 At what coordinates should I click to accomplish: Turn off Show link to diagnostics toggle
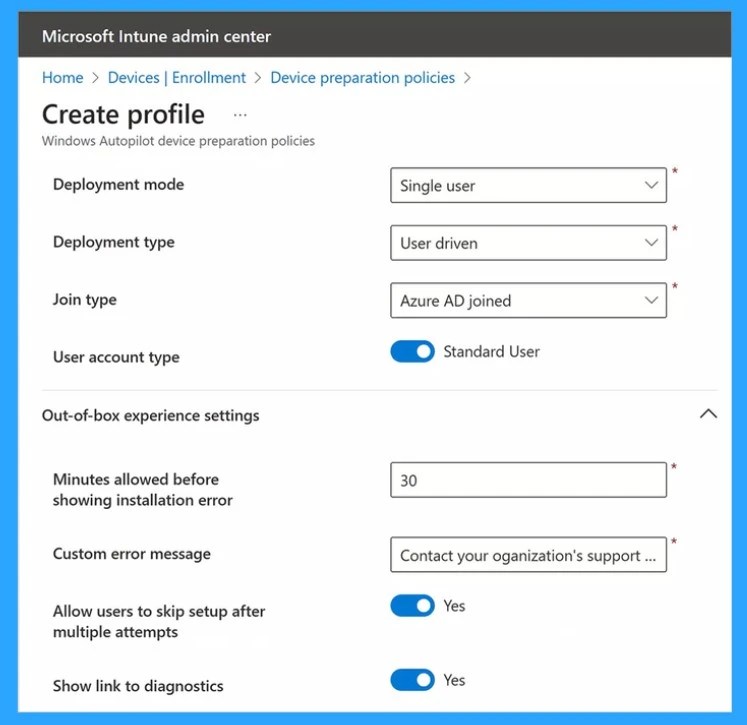point(413,680)
